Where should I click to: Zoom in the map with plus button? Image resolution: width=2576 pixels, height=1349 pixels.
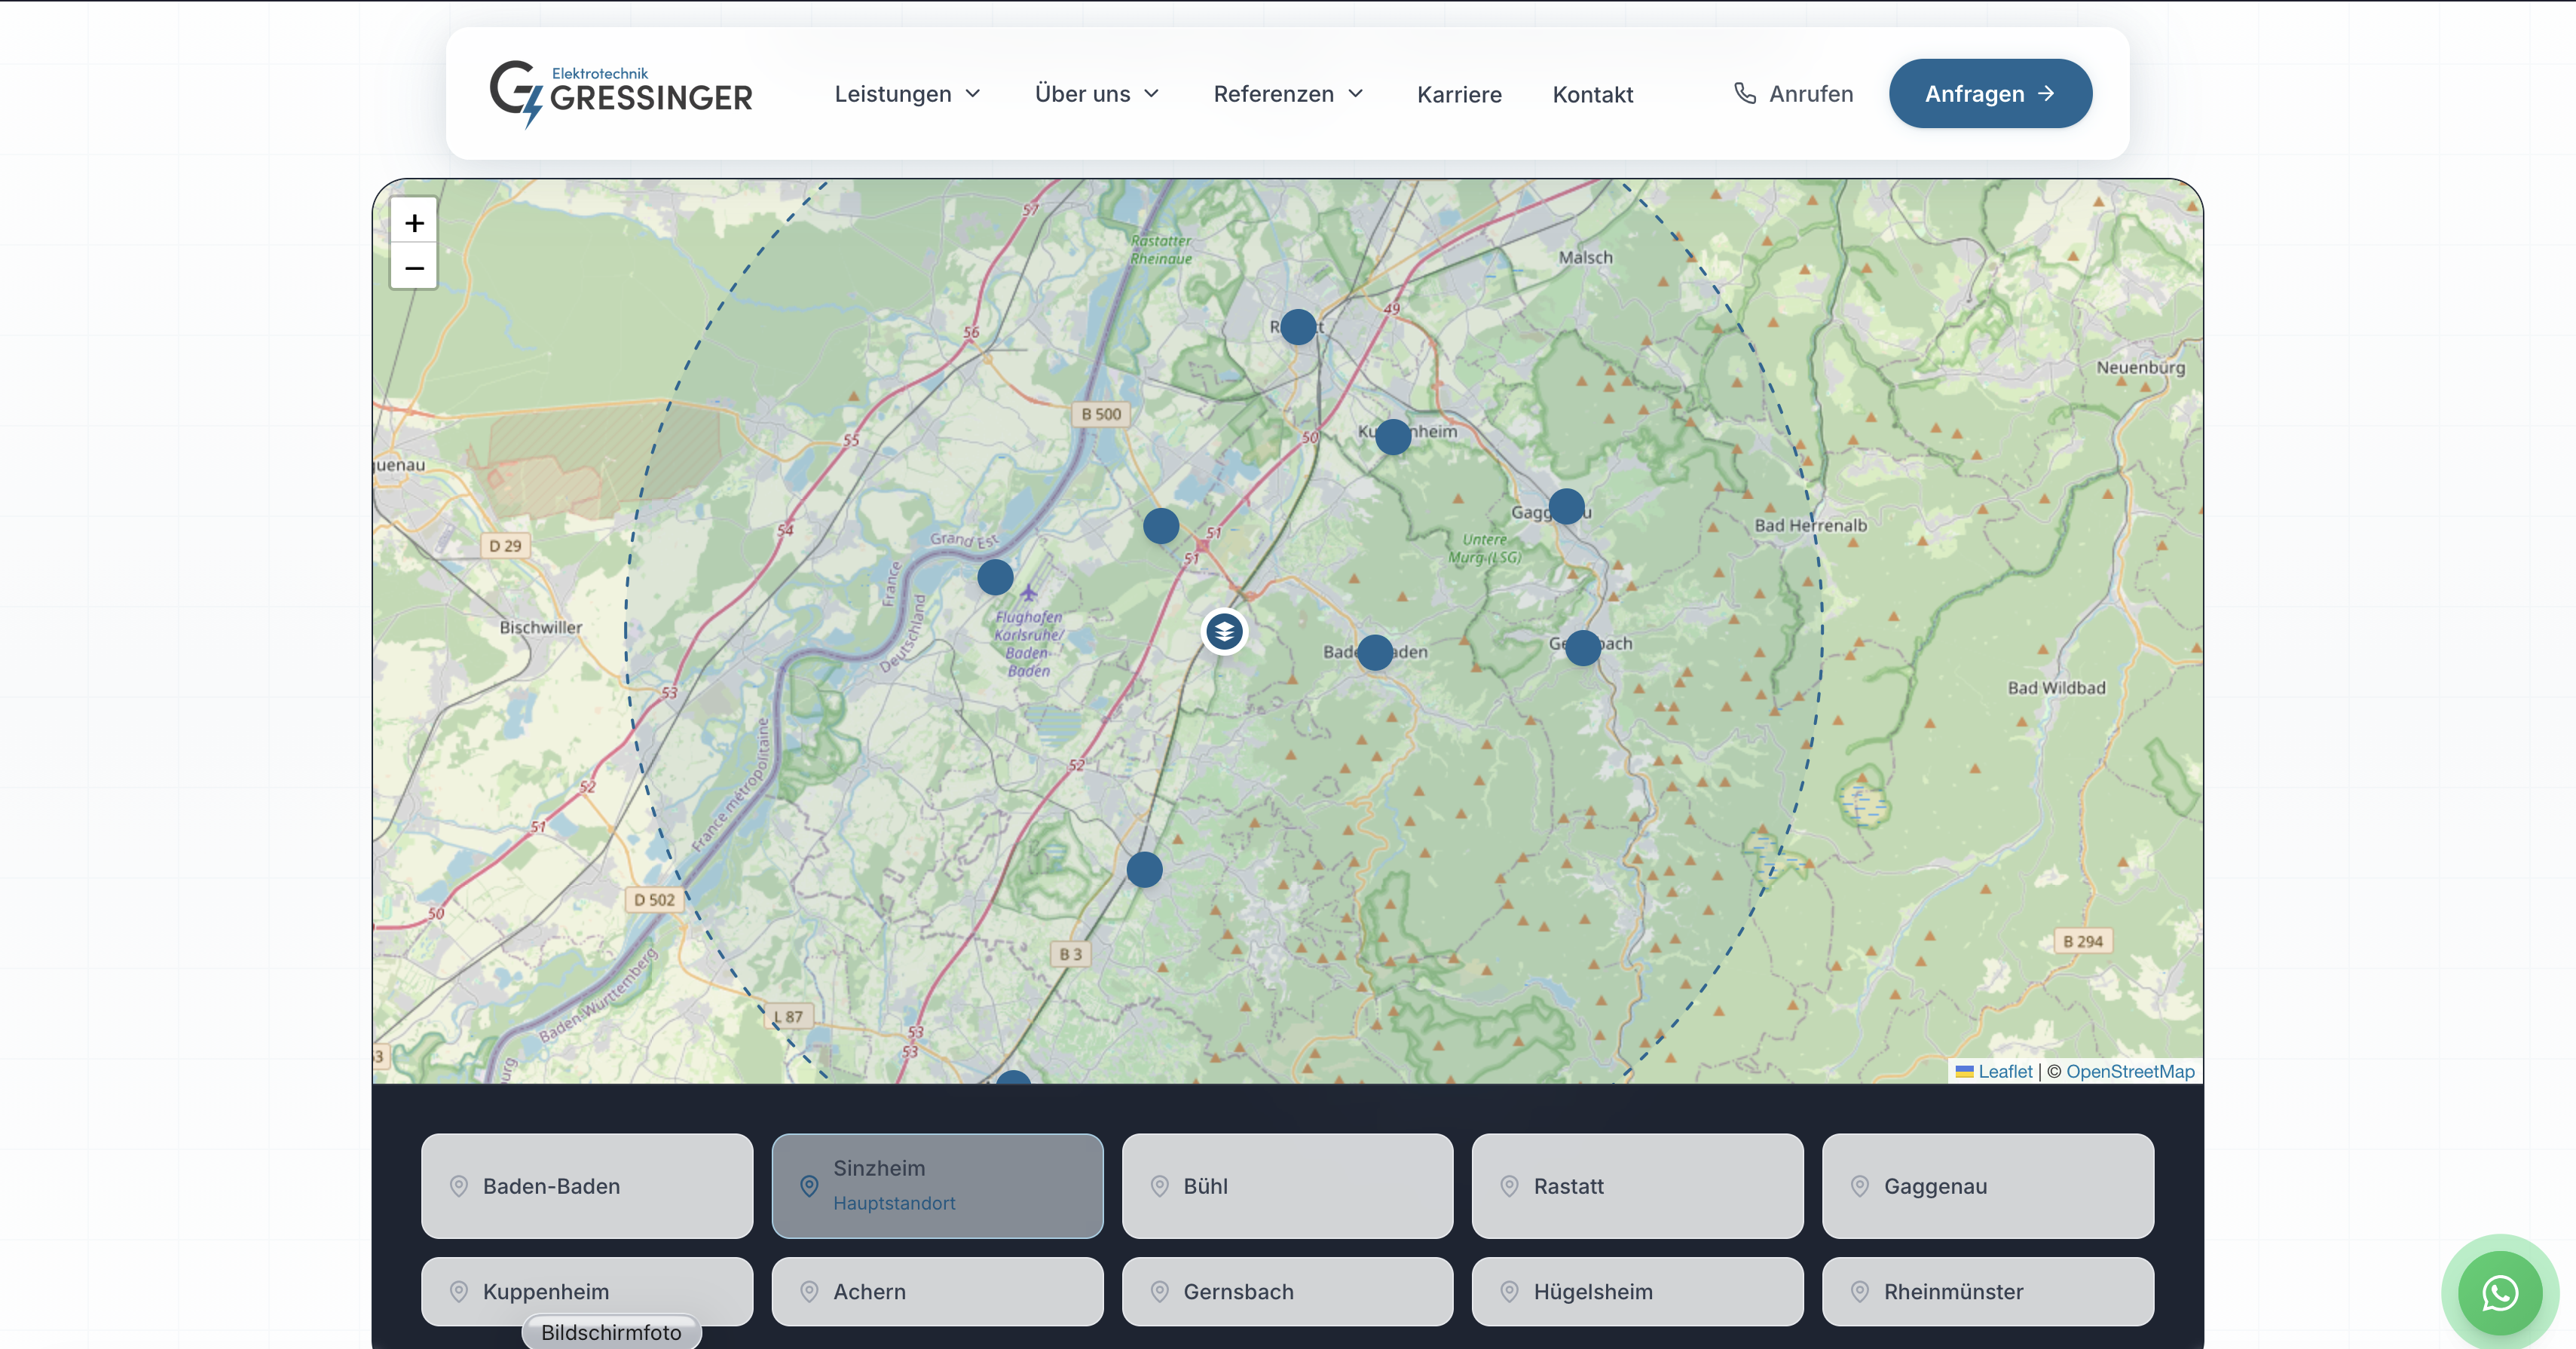[x=414, y=222]
